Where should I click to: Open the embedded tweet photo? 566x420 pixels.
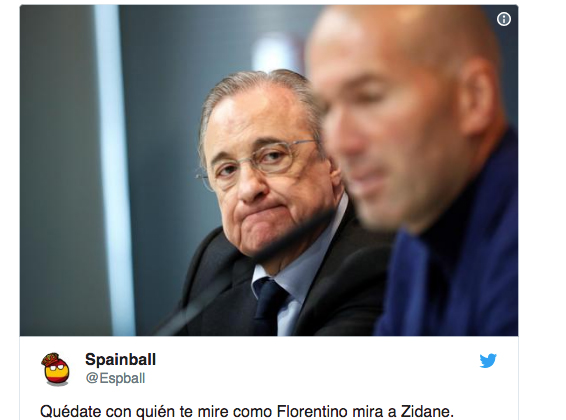pos(269,170)
